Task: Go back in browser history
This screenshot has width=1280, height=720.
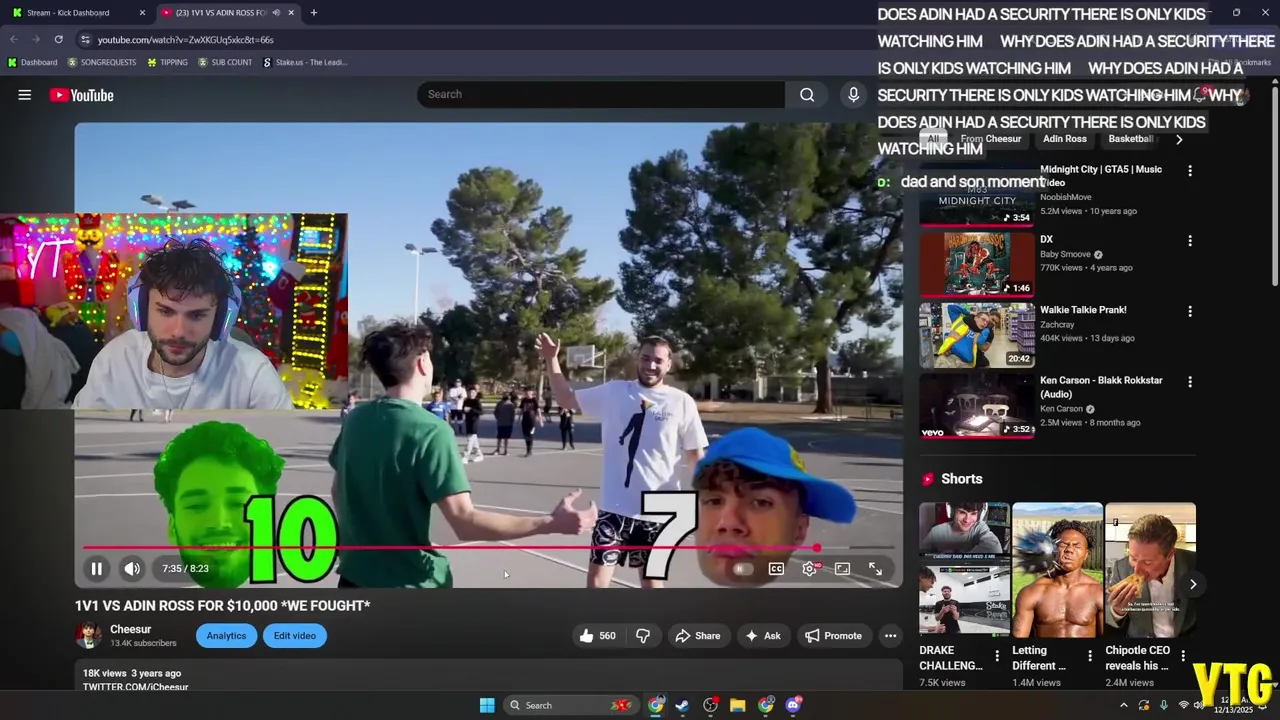Action: click(14, 39)
